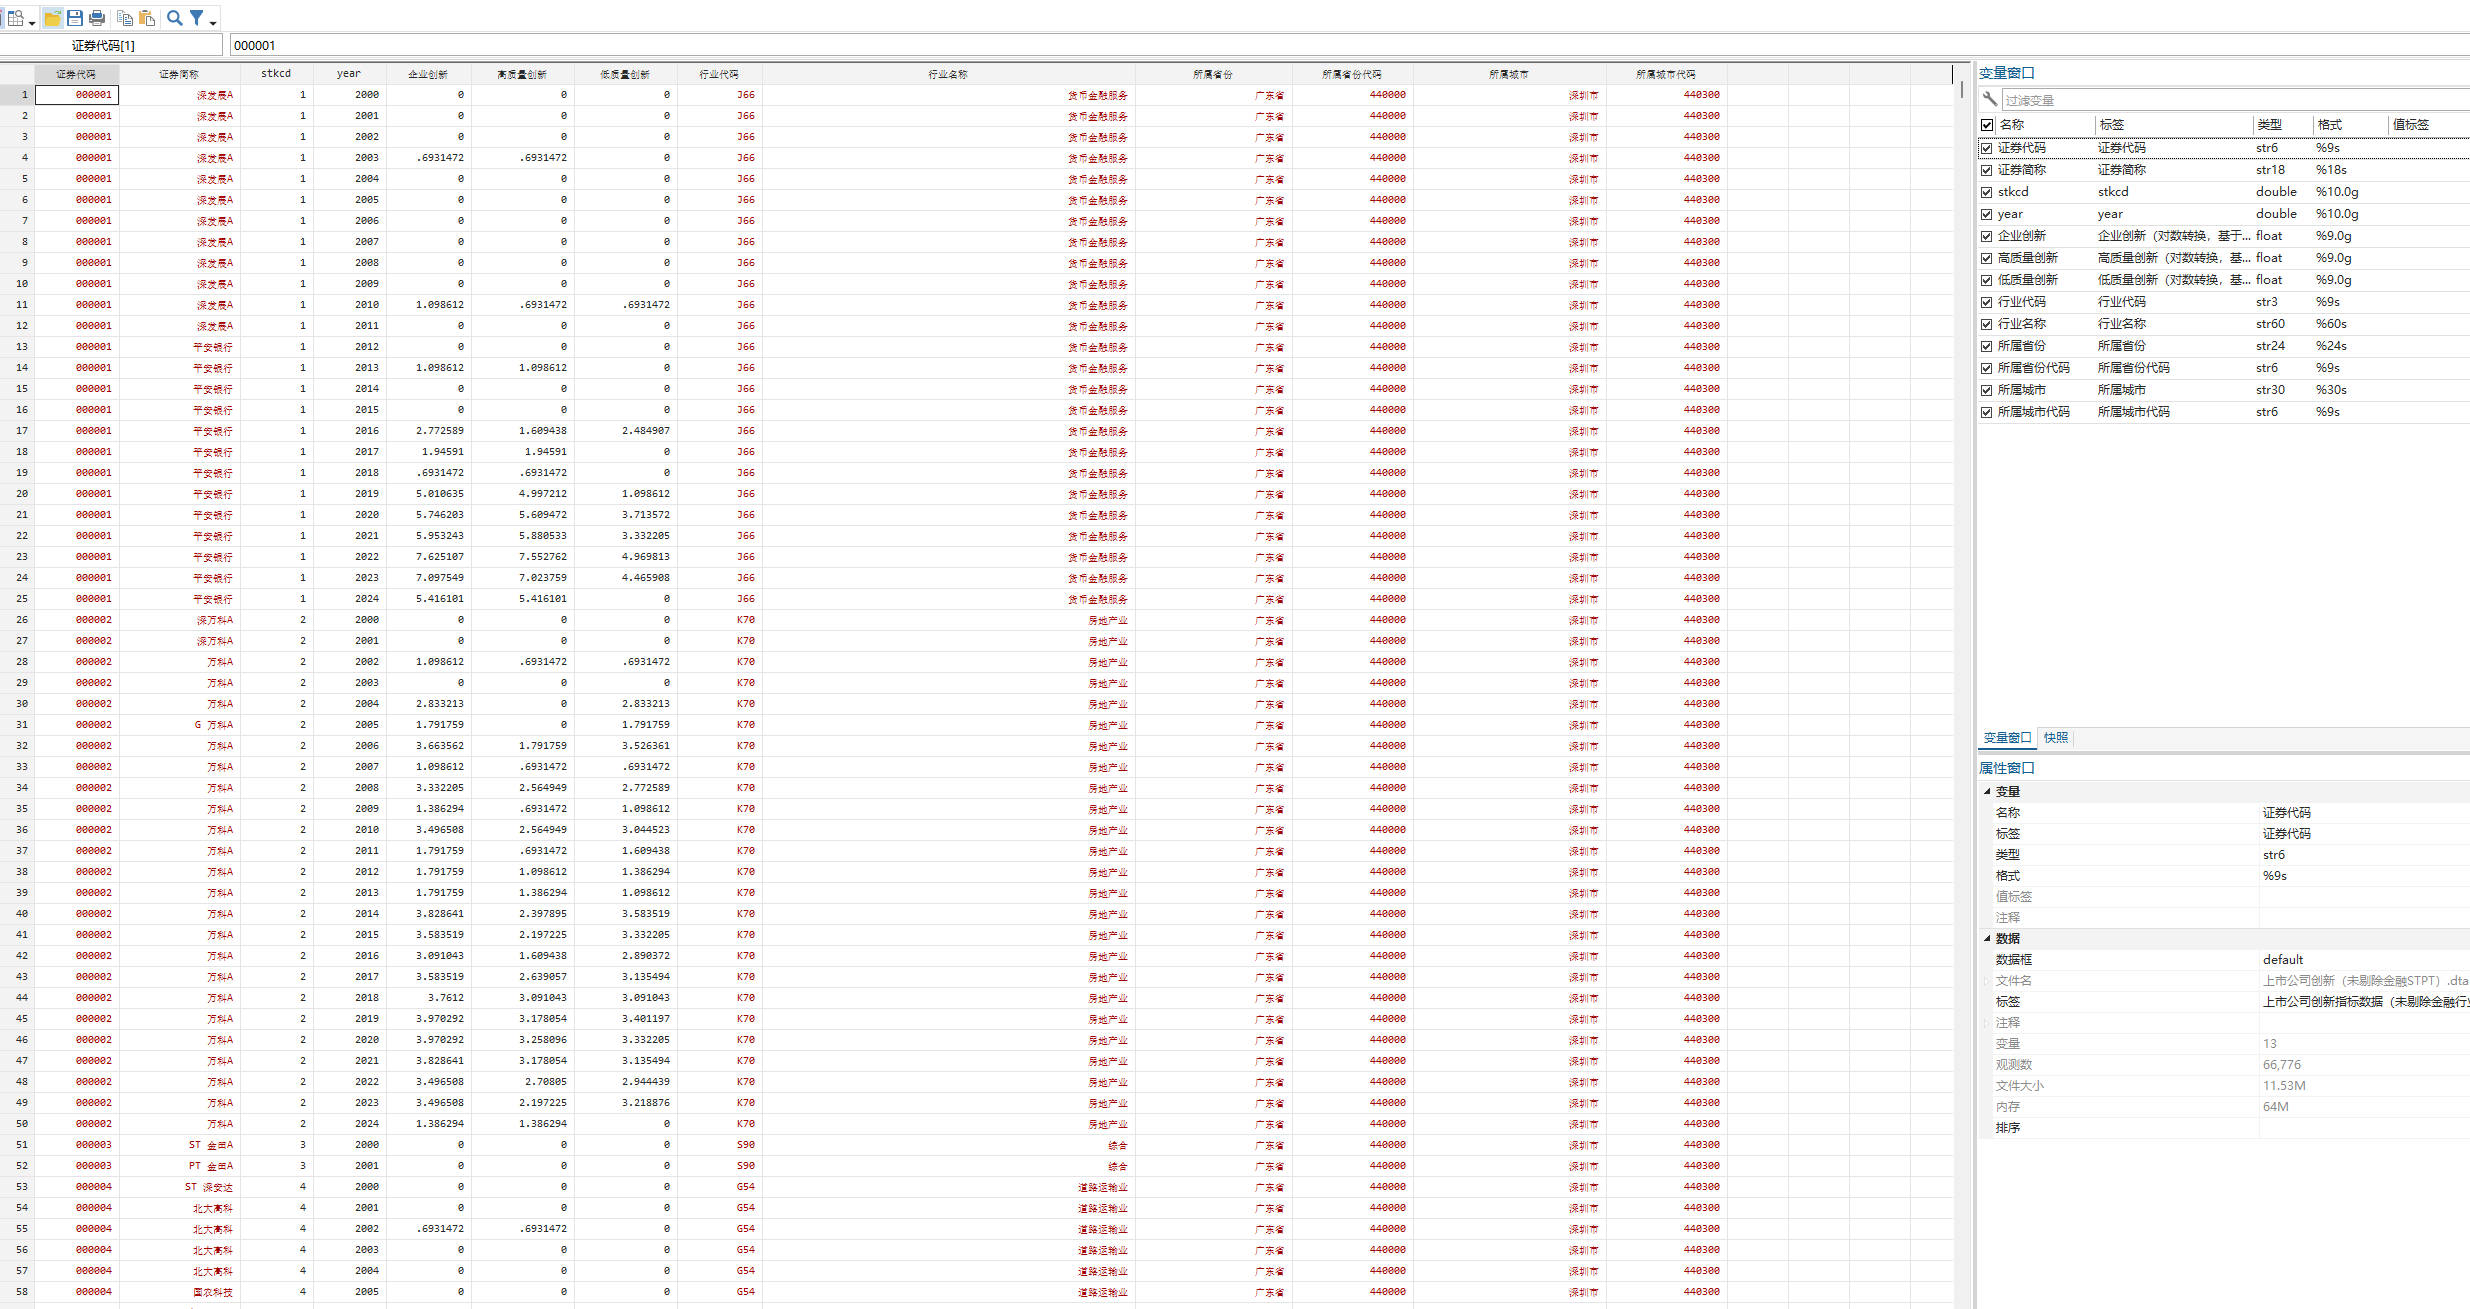Click the browse mode grid icon
The width and height of the screenshot is (2470, 1309).
pyautogui.click(x=15, y=18)
